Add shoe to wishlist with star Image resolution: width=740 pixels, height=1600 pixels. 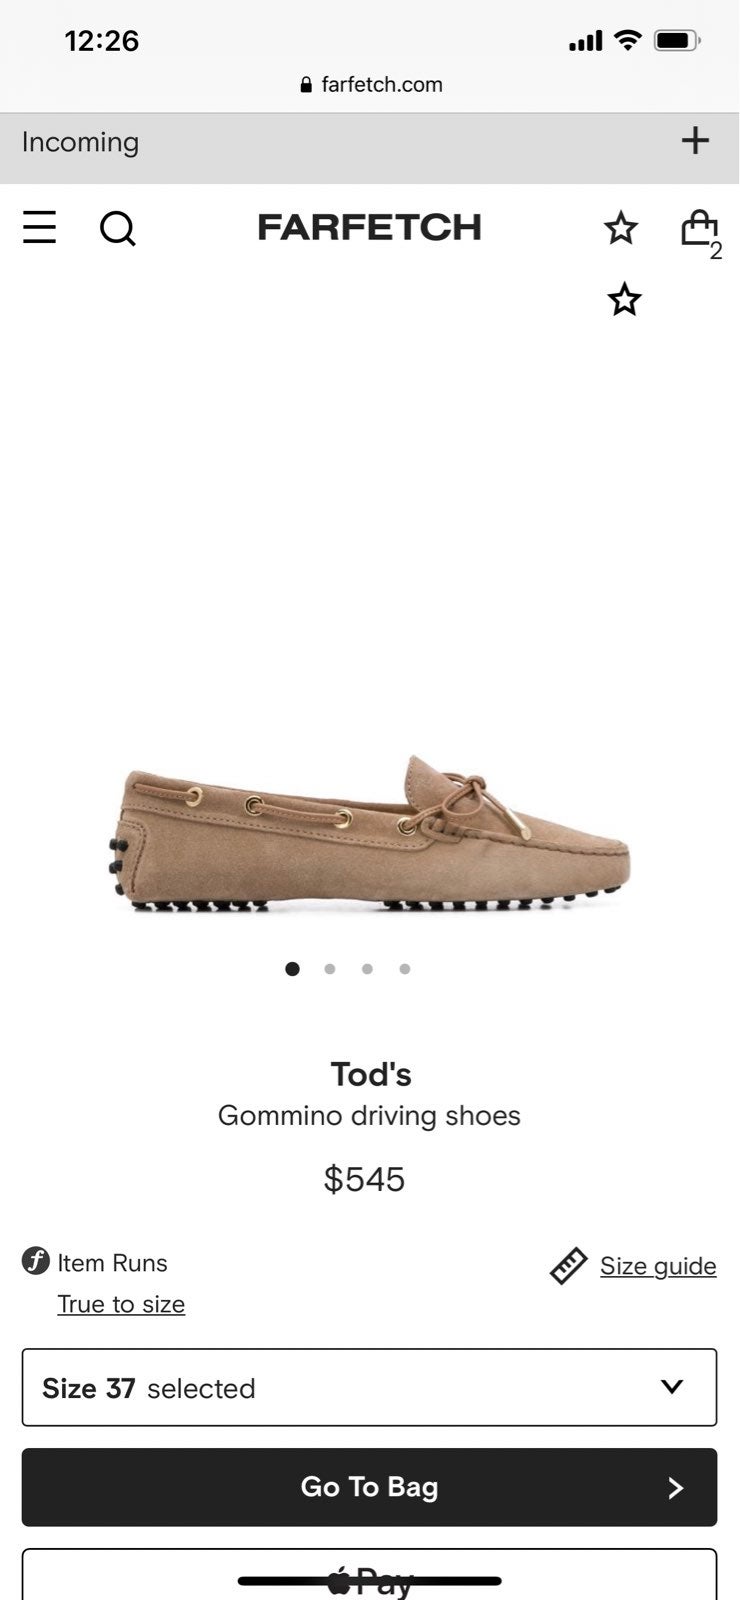pyautogui.click(x=624, y=299)
